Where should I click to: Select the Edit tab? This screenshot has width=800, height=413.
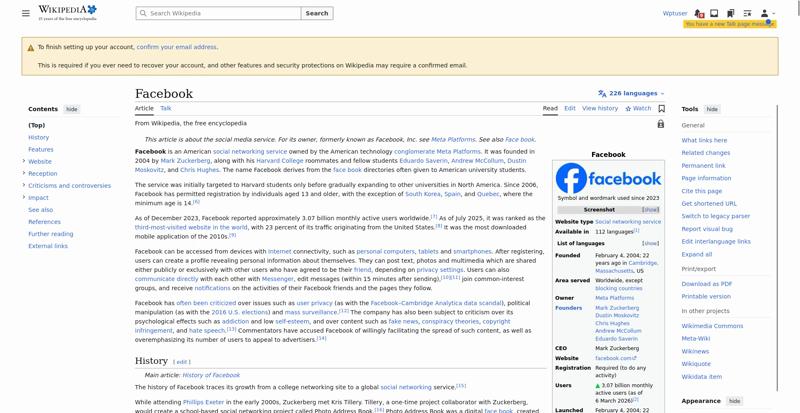point(570,108)
